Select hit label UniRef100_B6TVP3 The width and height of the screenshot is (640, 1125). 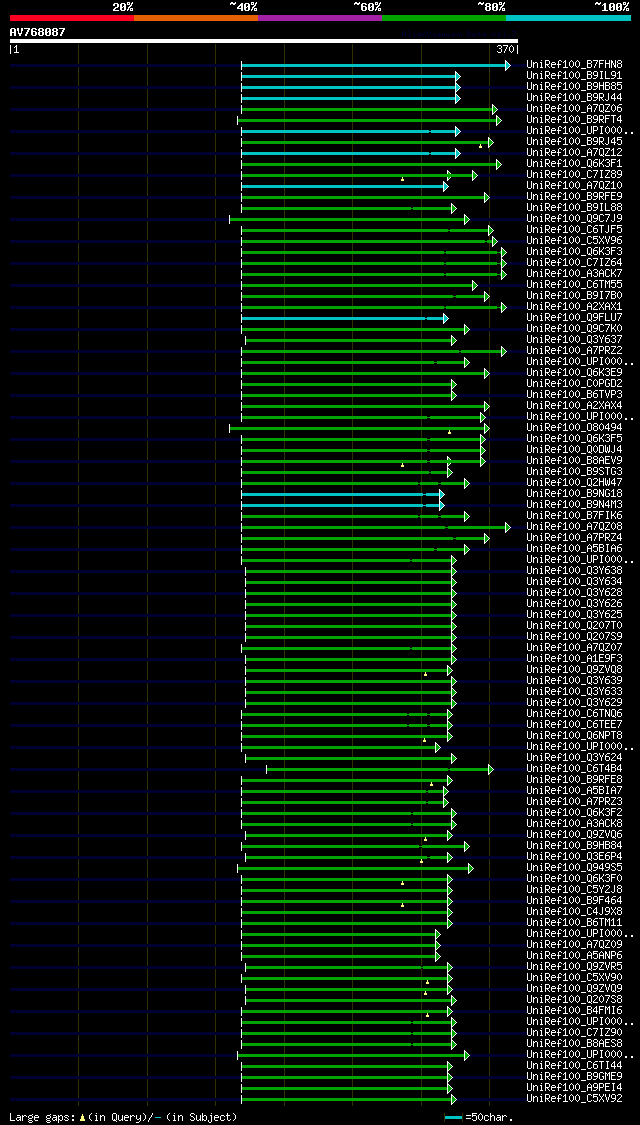[x=574, y=395]
